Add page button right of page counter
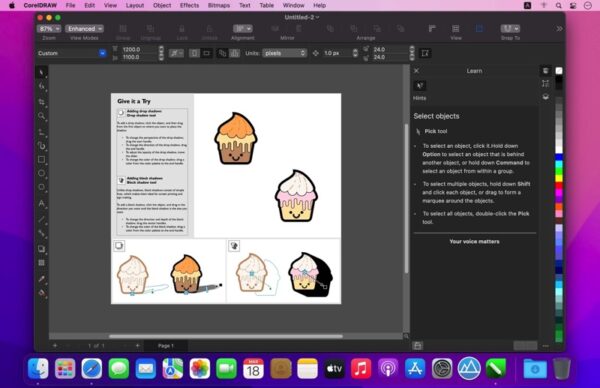Viewport: 600px width, 388px height. point(138,346)
